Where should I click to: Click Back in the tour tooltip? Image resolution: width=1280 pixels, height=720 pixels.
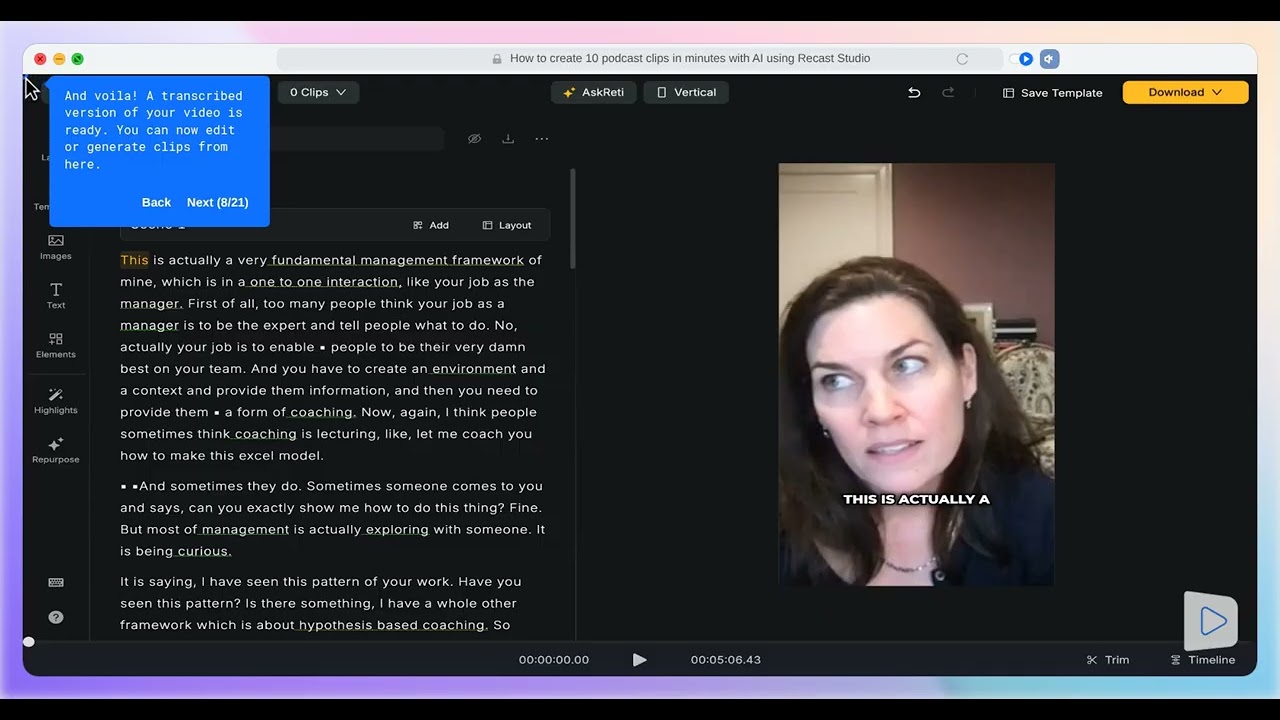coord(156,202)
